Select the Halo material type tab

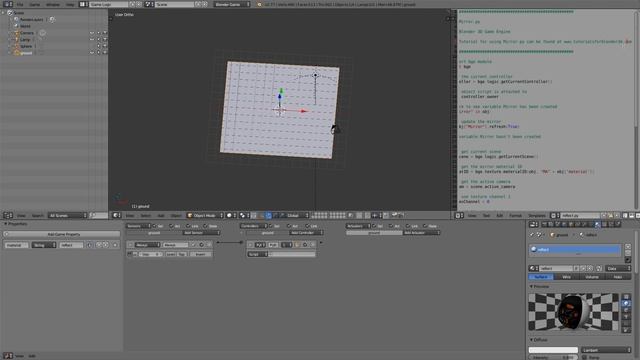pyautogui.click(x=618, y=277)
